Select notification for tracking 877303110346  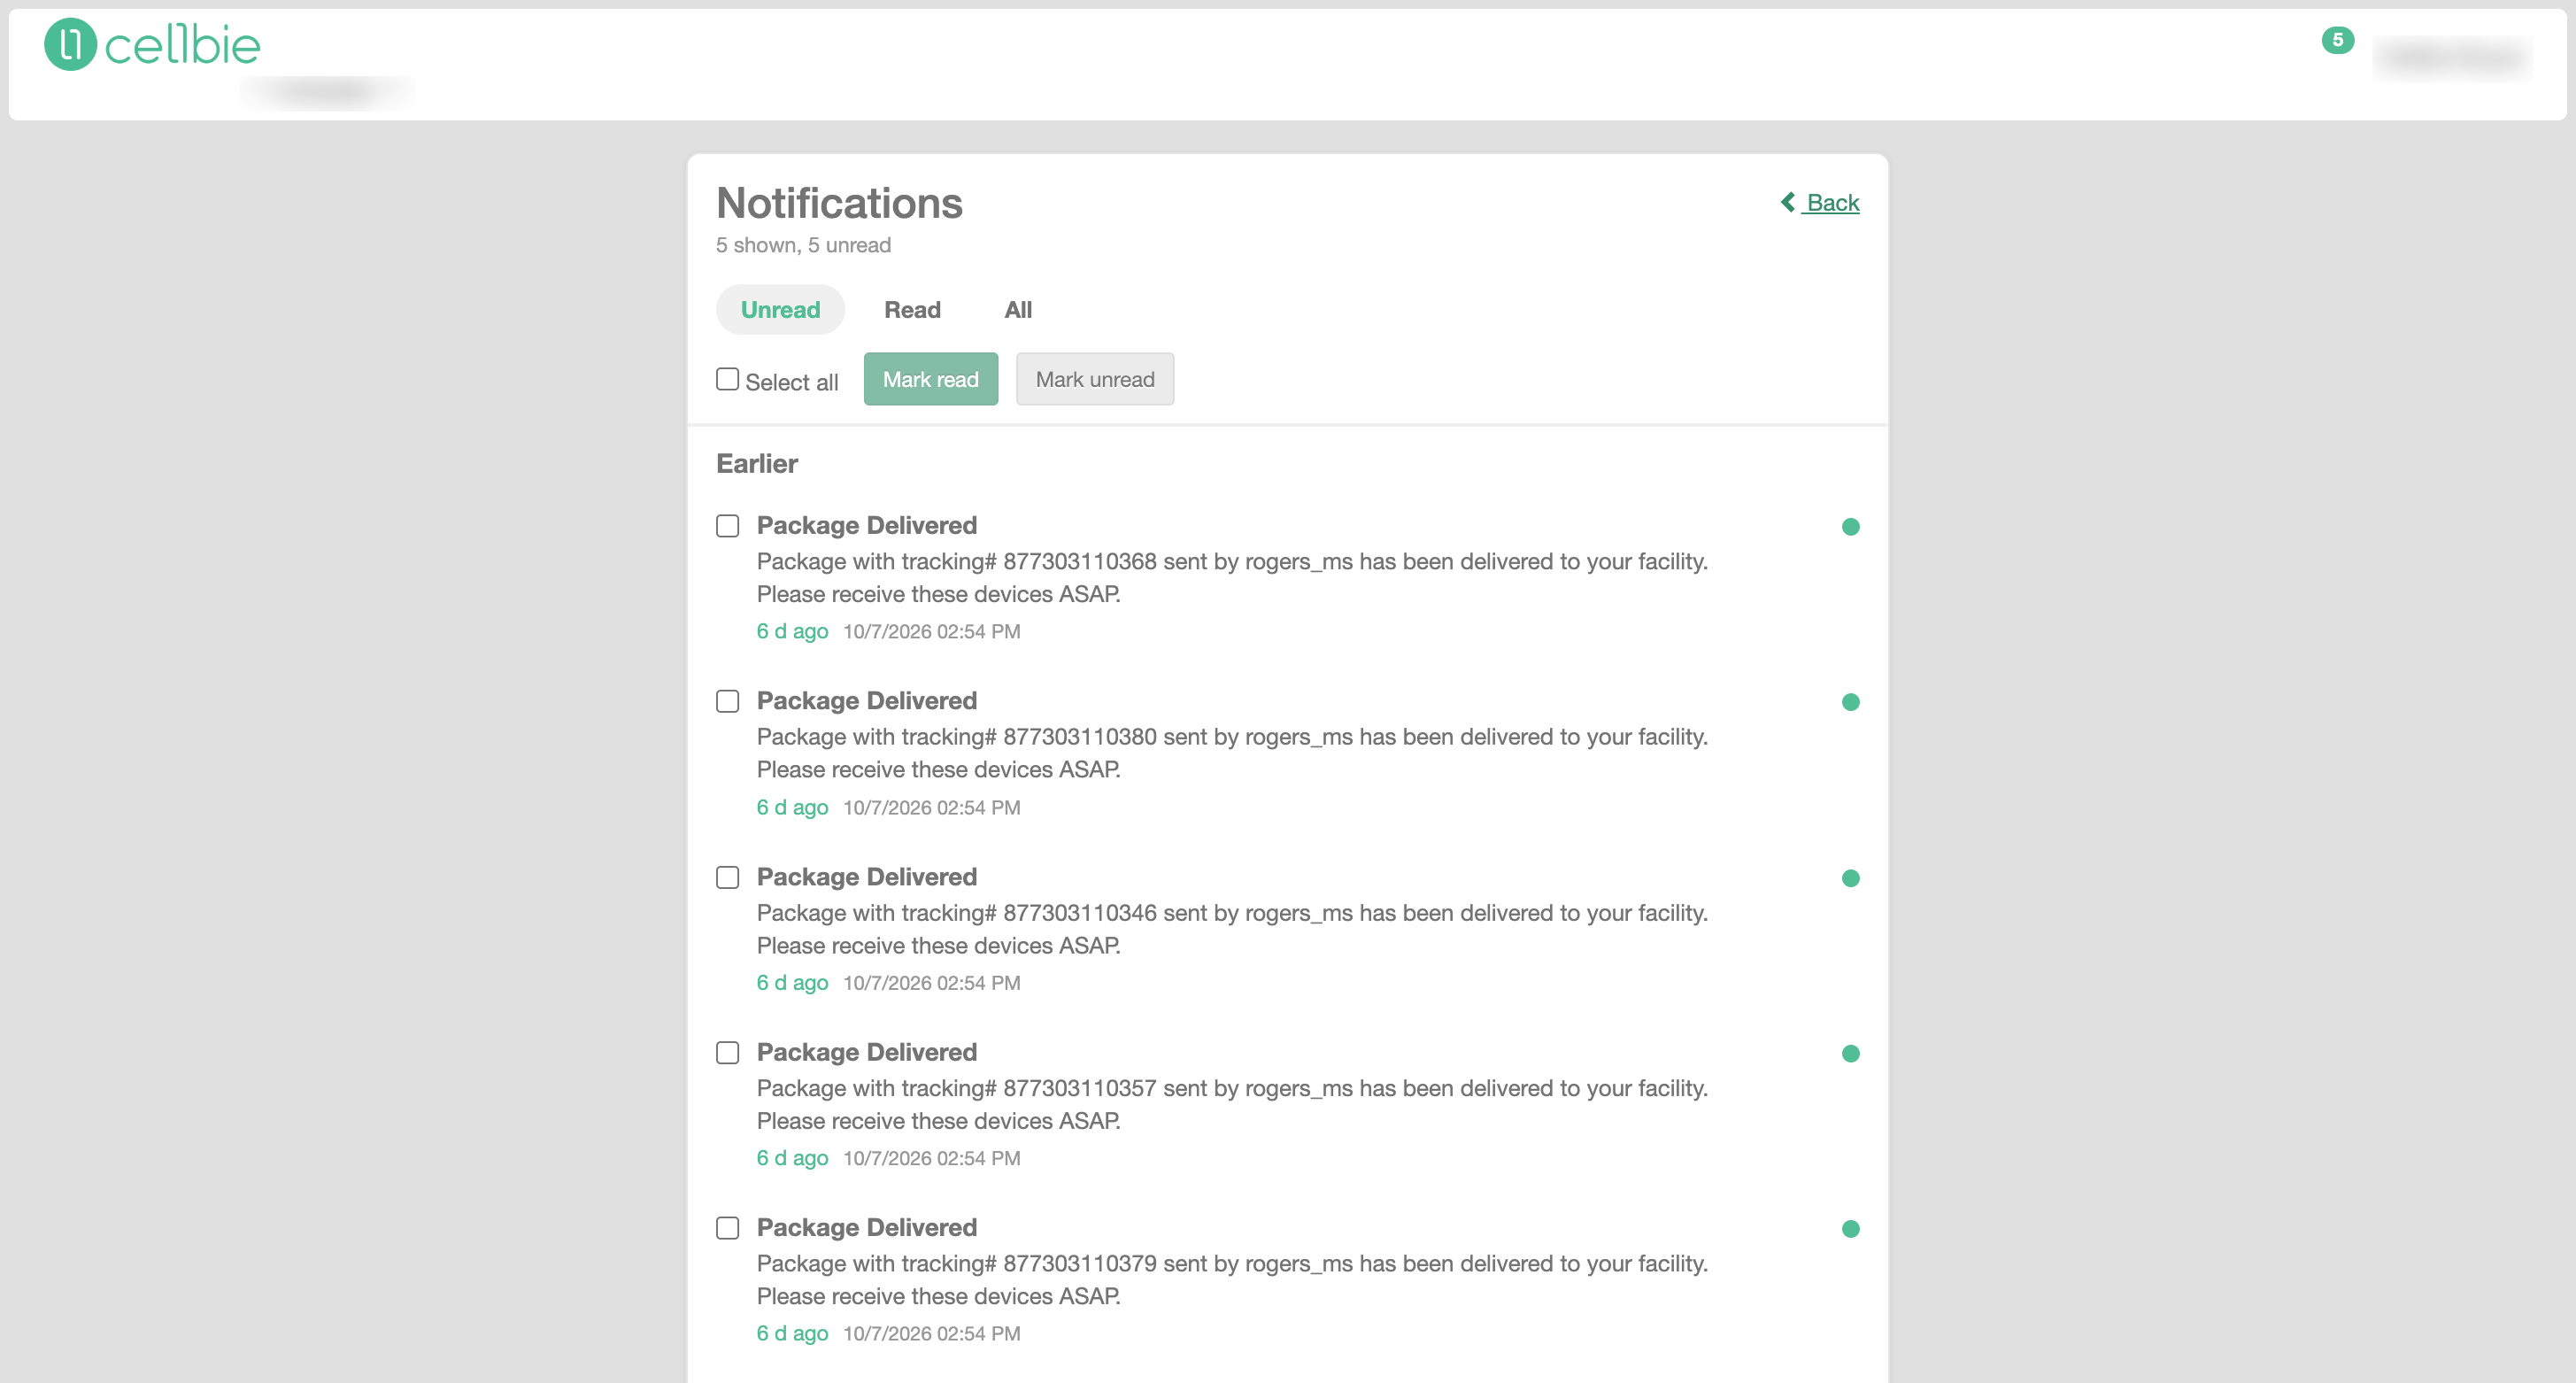[727, 877]
